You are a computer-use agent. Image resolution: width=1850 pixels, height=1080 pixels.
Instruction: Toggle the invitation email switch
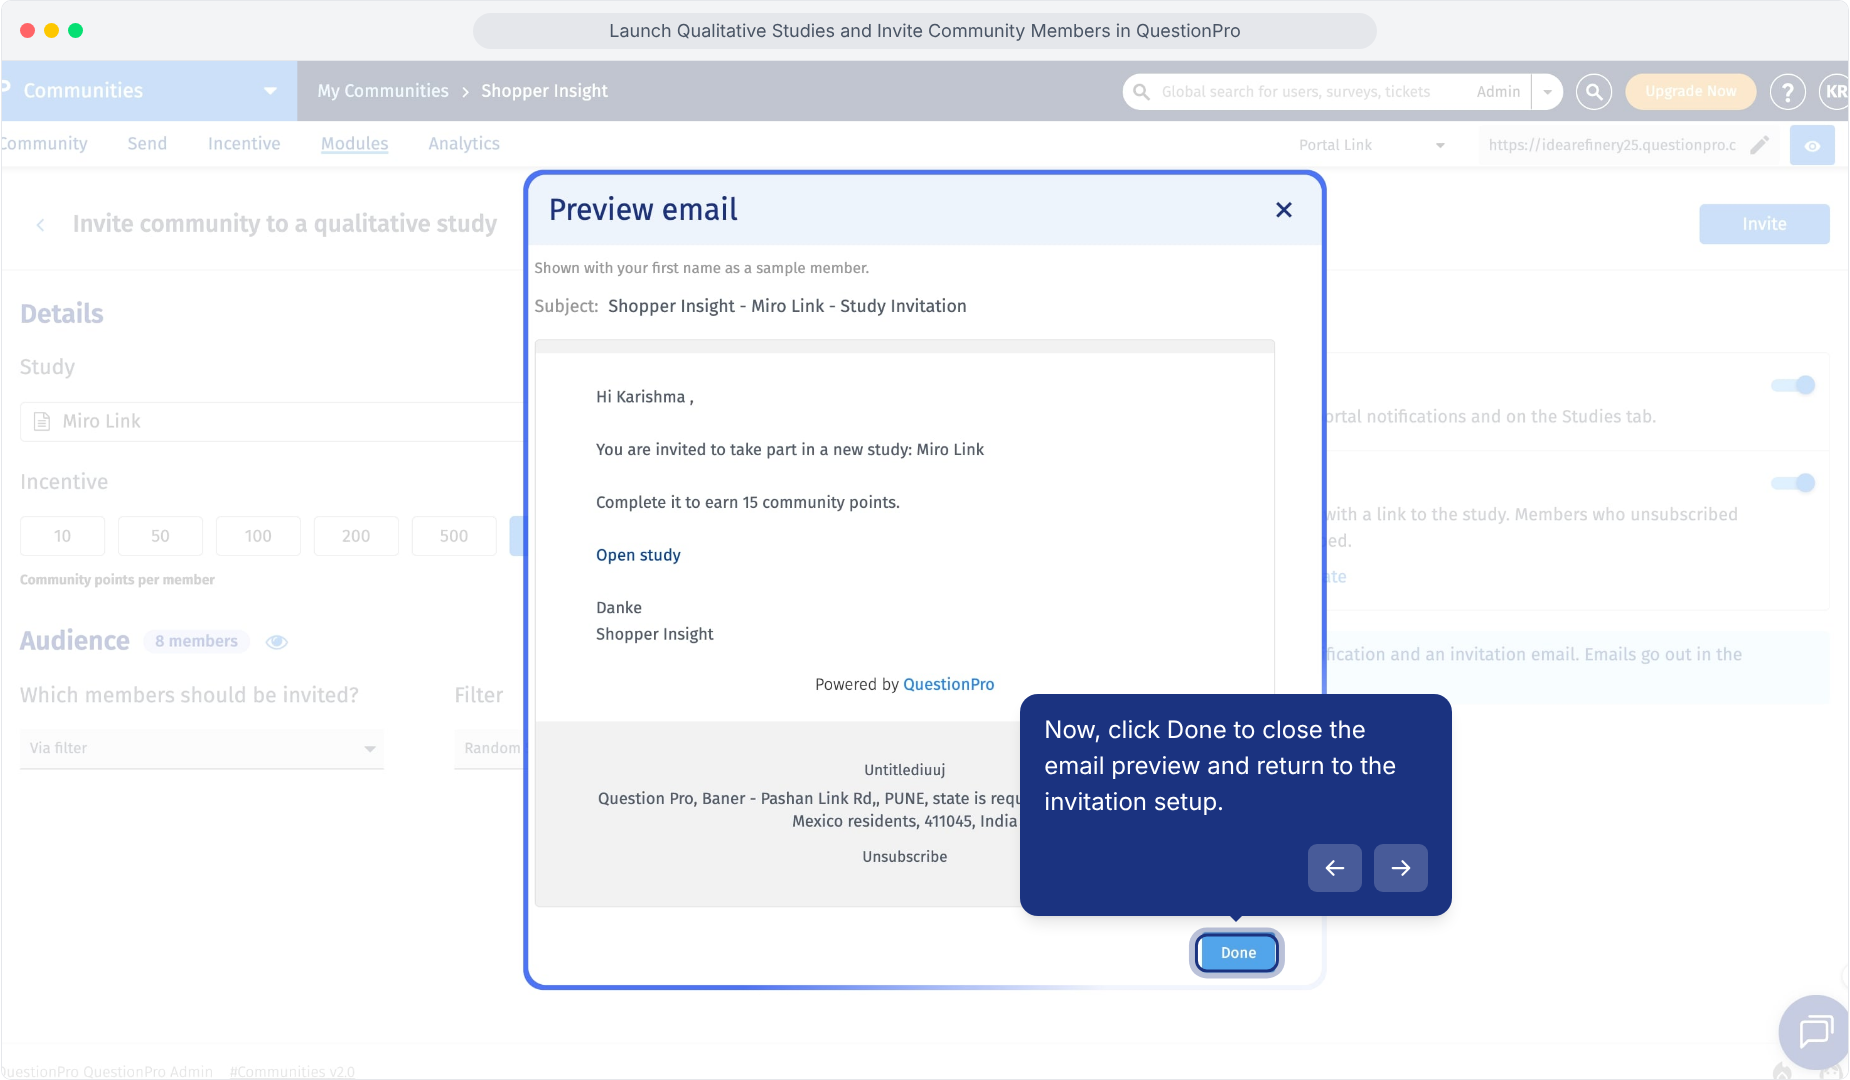click(1793, 483)
